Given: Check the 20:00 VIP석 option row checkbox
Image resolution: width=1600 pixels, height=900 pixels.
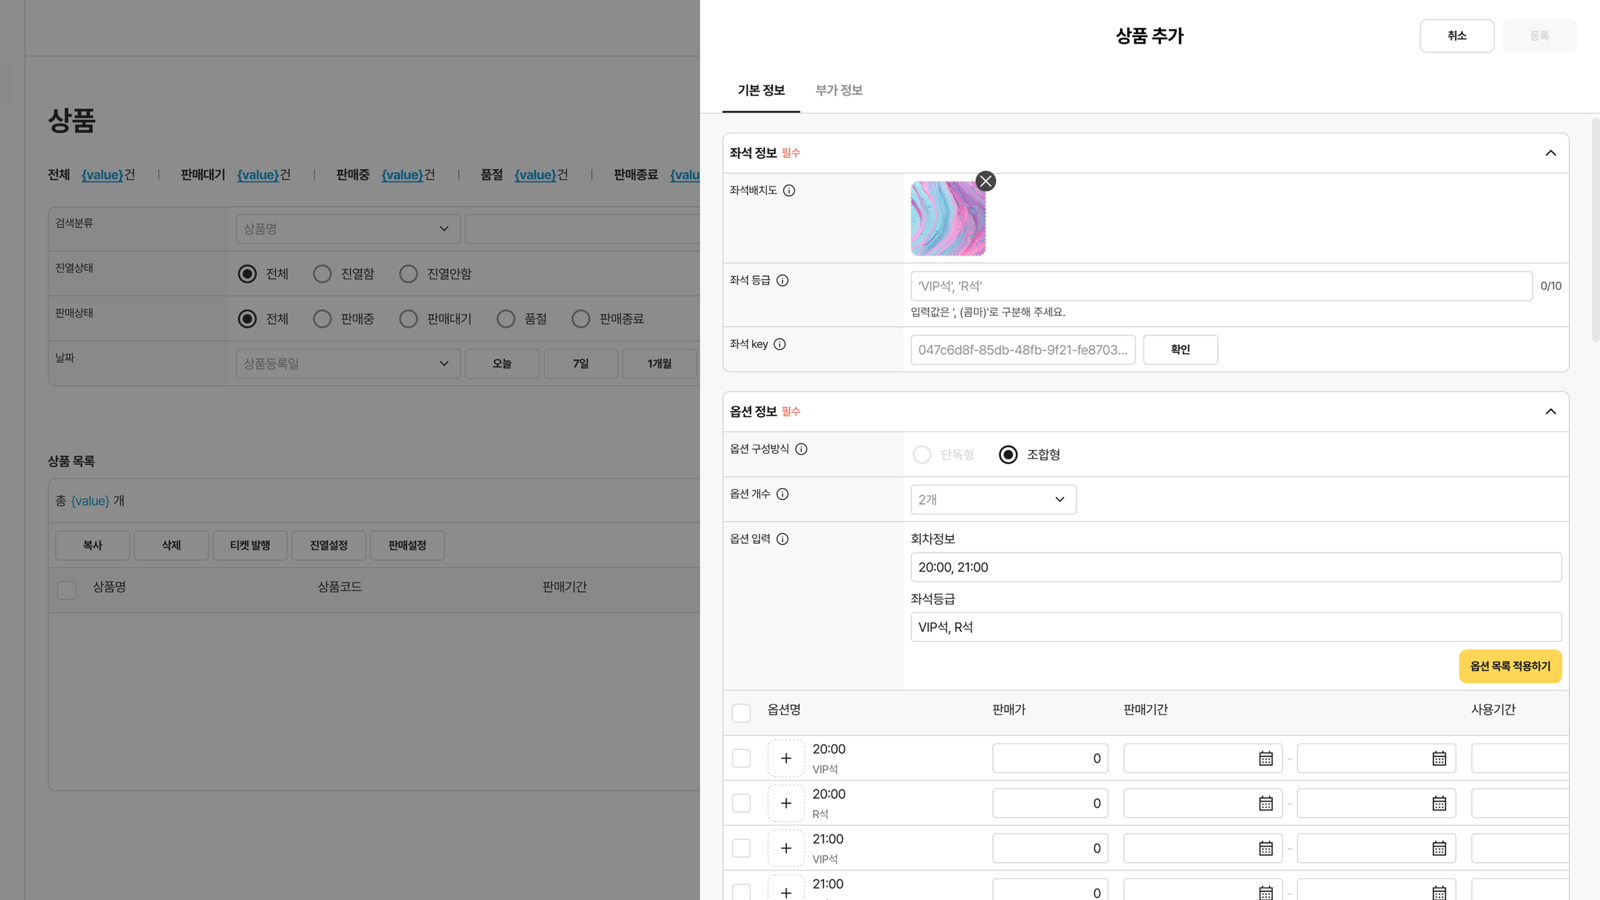Looking at the screenshot, I should (741, 758).
